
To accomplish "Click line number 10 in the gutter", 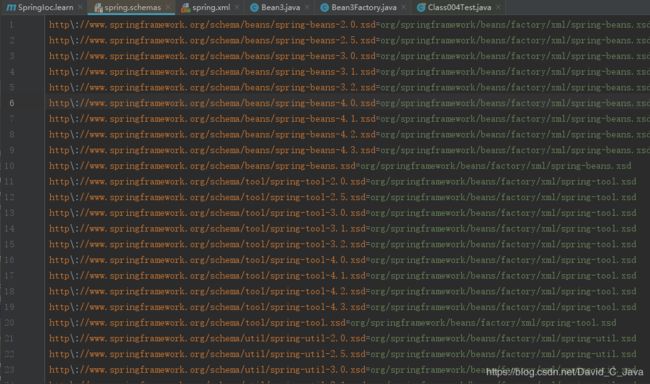I will (x=9, y=166).
